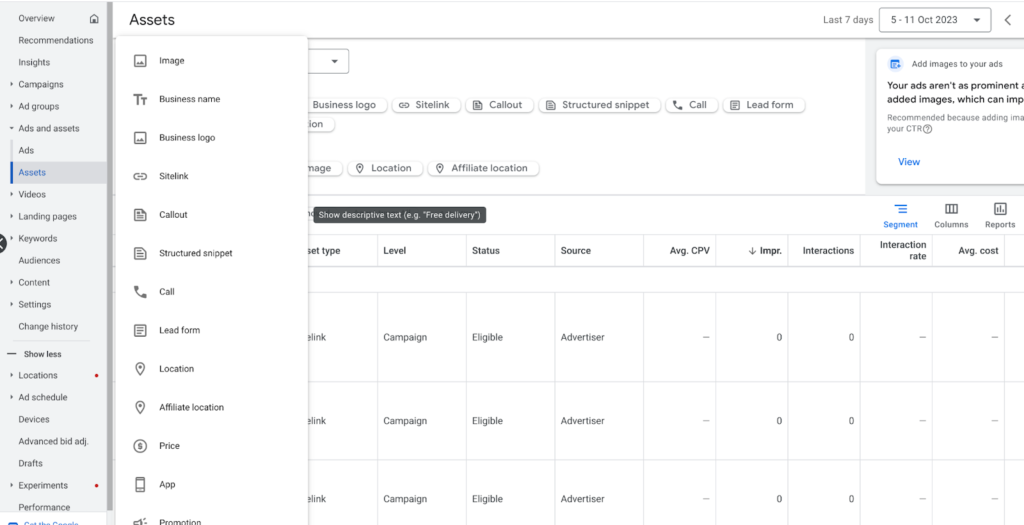Open Insights in the sidebar
1024x525 pixels.
click(x=34, y=63)
